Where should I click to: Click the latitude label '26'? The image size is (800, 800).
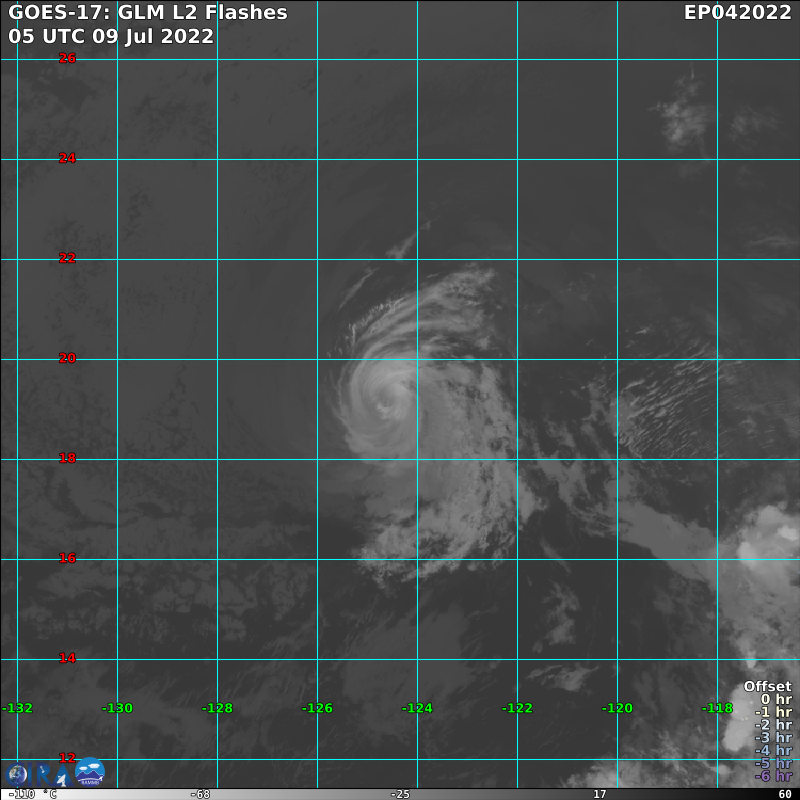tap(67, 58)
